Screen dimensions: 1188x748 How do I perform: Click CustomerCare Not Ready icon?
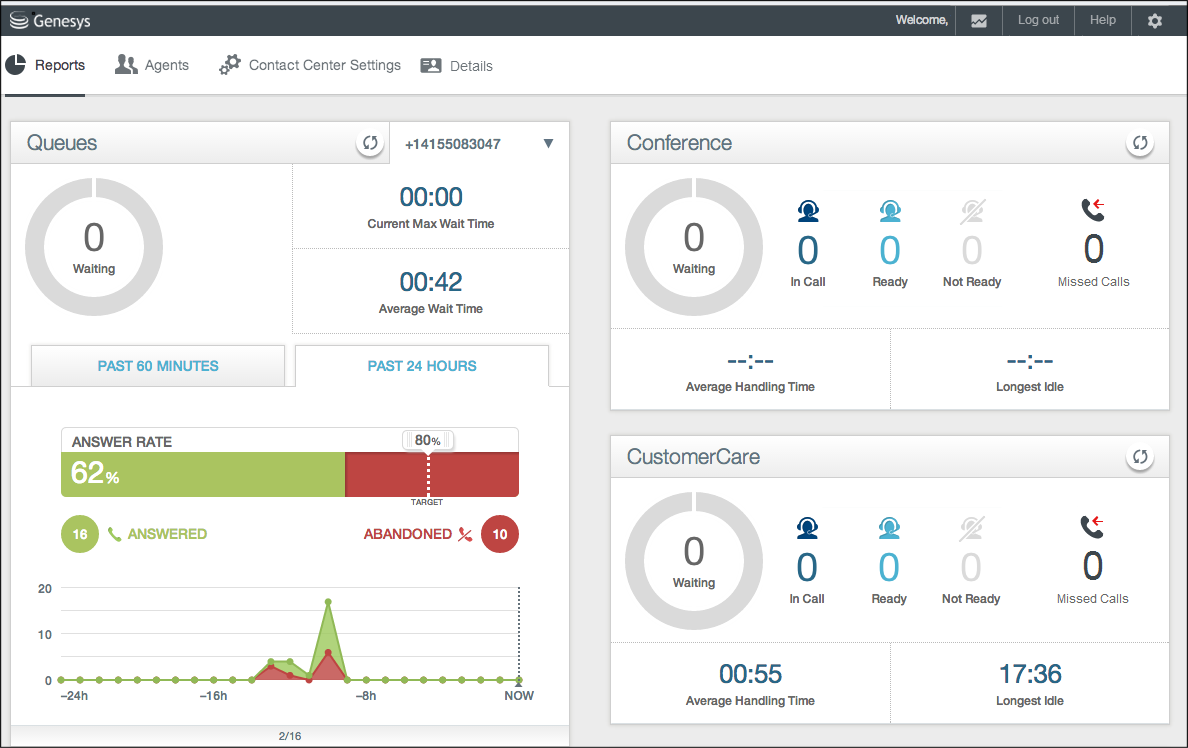click(971, 527)
